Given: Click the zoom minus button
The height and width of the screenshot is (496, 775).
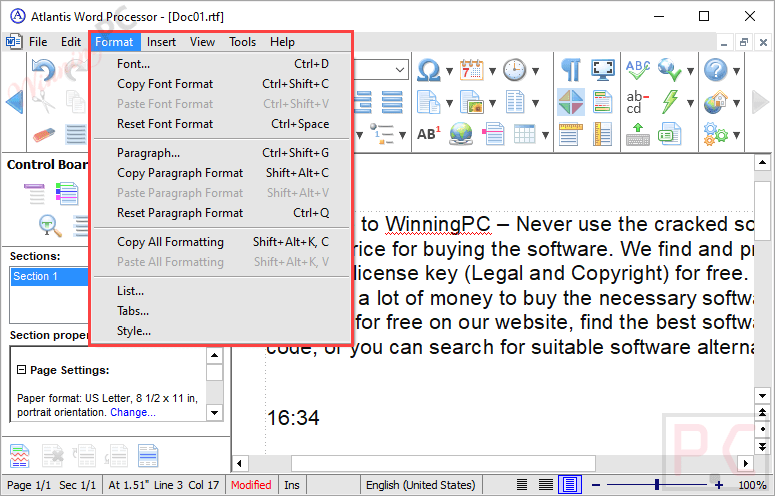Looking at the screenshot, I should [x=596, y=485].
